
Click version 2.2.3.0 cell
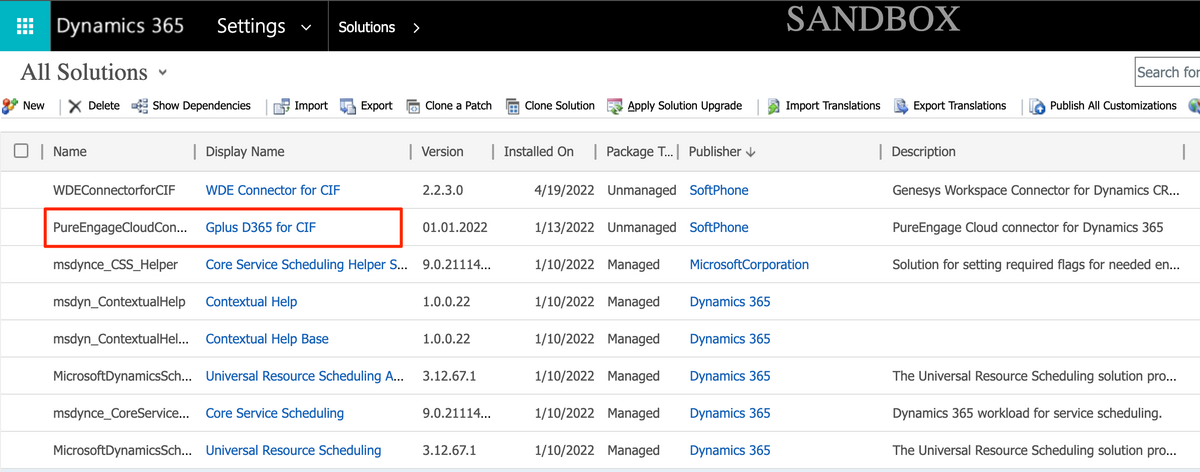tap(444, 190)
